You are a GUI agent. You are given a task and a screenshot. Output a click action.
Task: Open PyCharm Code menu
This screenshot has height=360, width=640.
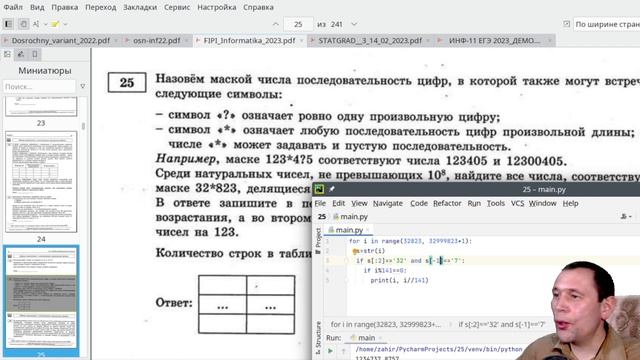pyautogui.click(x=419, y=203)
